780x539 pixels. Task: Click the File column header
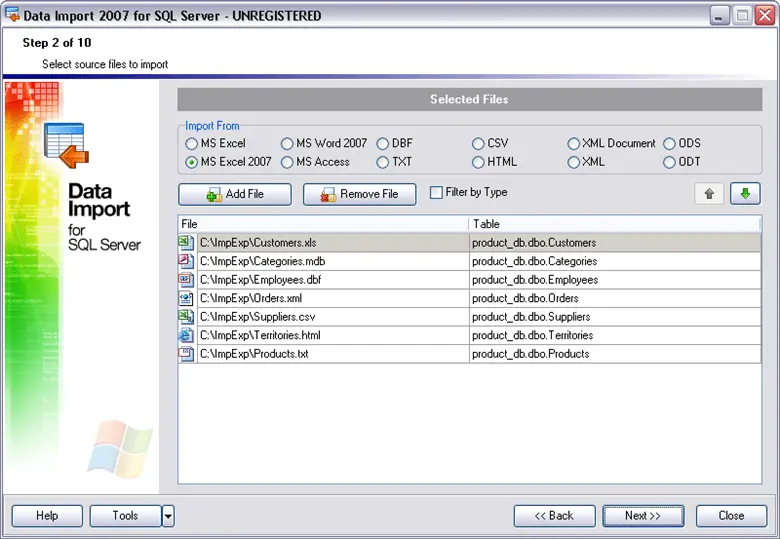click(x=323, y=224)
